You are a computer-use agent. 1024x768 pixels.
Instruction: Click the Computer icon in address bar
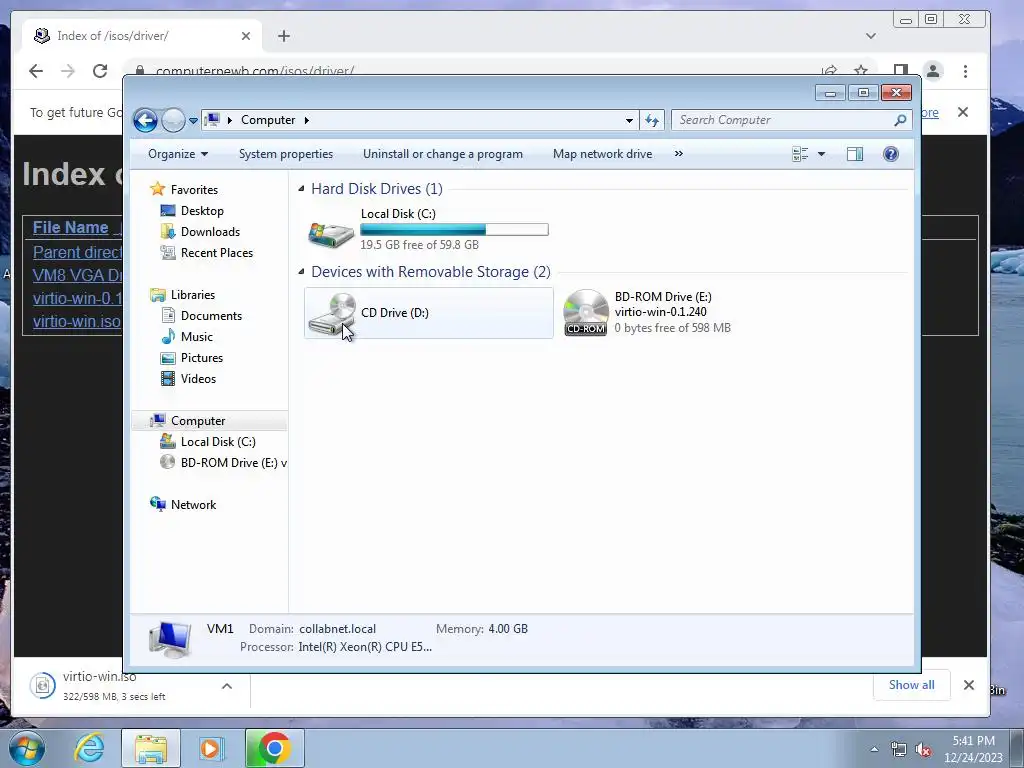click(x=212, y=120)
